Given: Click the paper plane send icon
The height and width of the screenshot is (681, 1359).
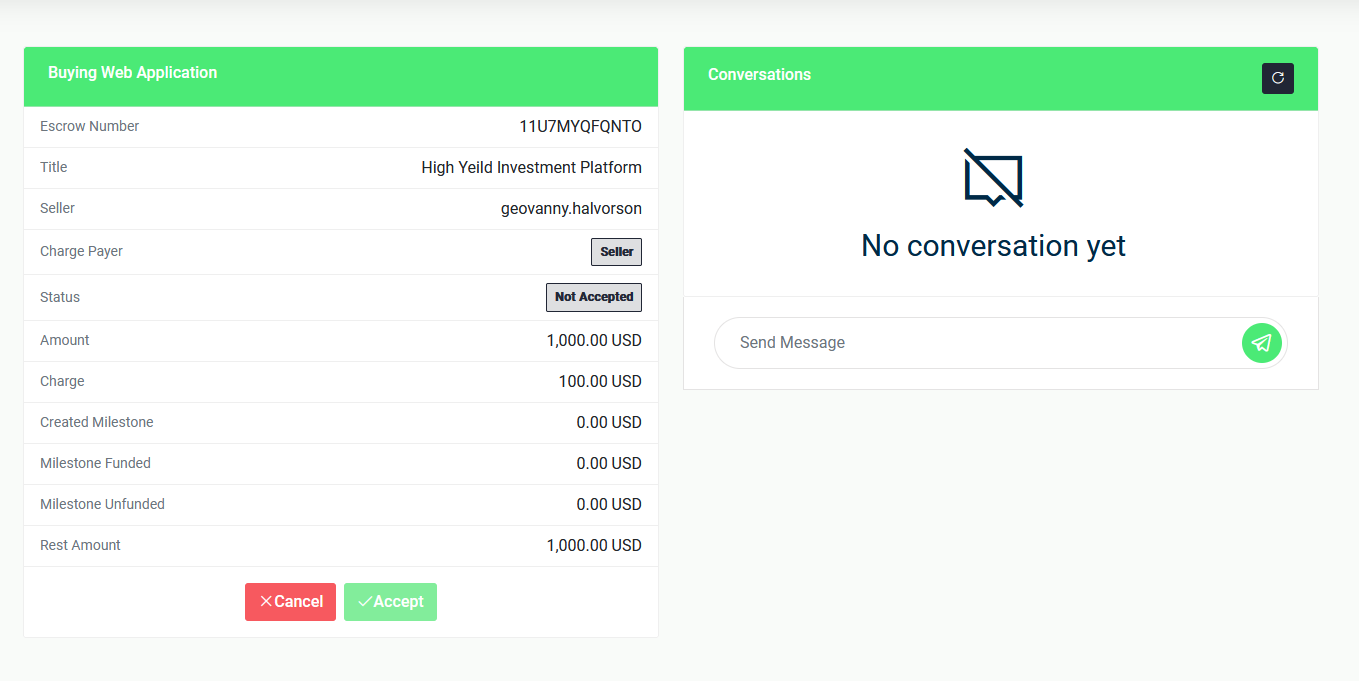Looking at the screenshot, I should point(1261,343).
